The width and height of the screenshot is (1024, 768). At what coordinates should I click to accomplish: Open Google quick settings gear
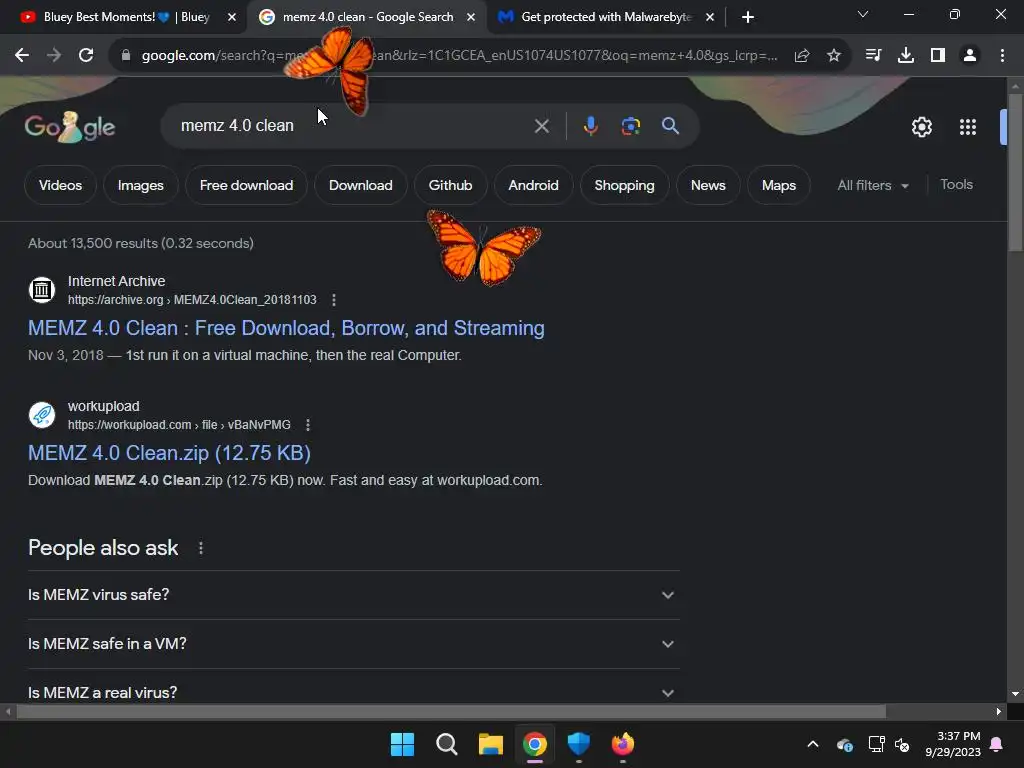pyautogui.click(x=921, y=127)
